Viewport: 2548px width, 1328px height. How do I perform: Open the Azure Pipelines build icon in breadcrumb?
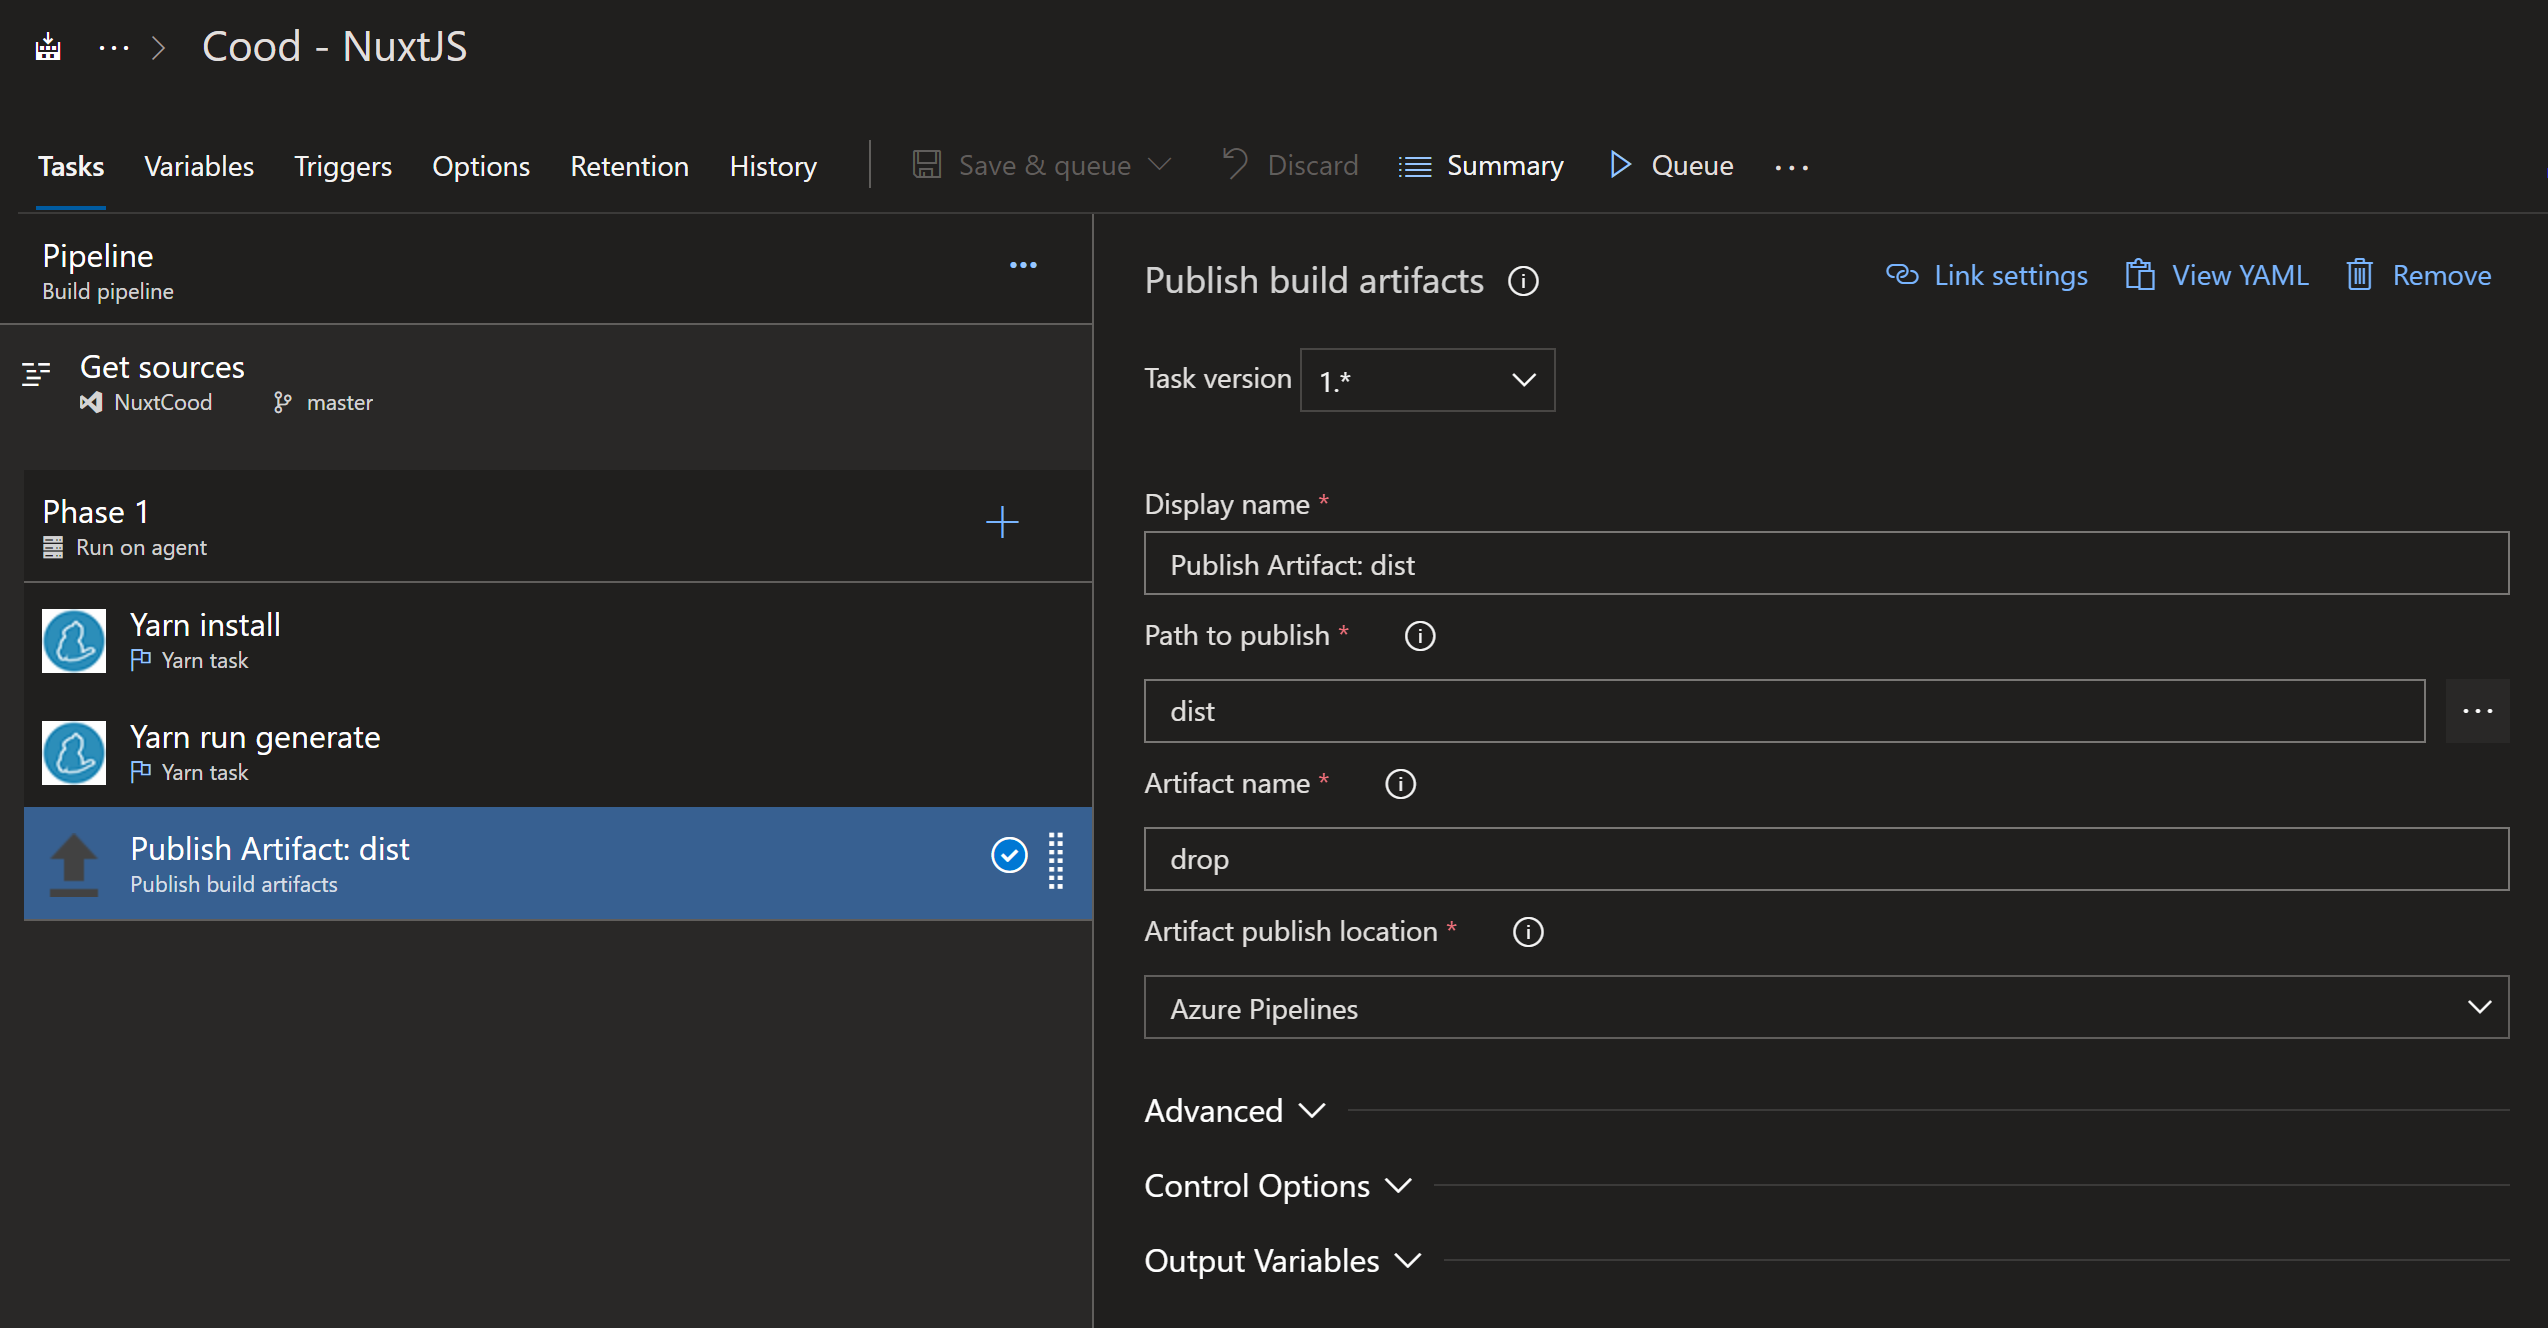(48, 47)
